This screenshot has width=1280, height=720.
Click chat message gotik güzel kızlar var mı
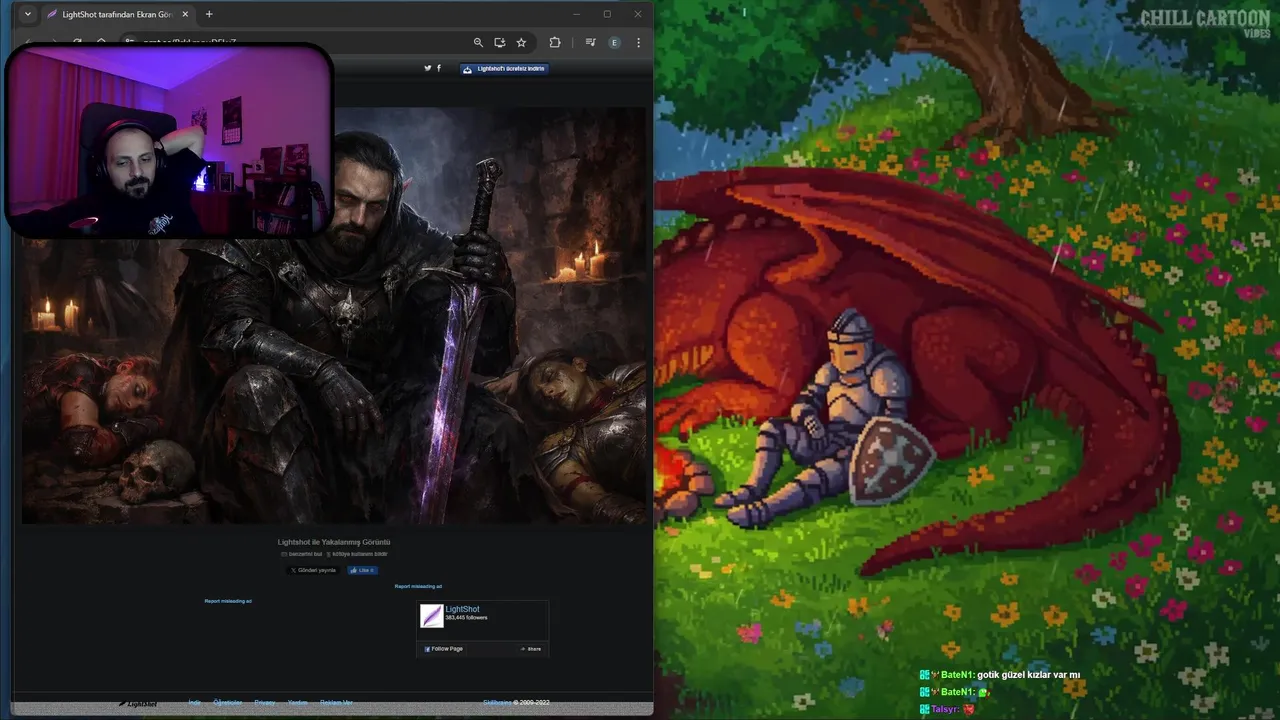(1028, 675)
